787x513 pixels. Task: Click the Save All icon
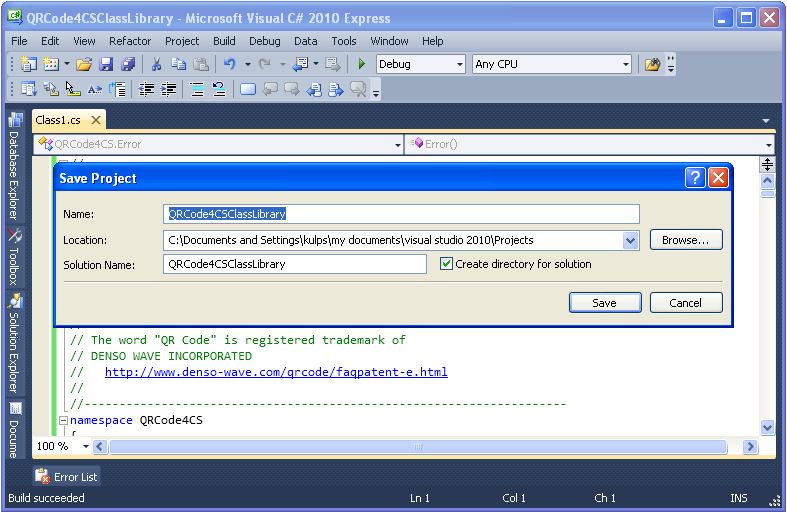click(x=128, y=64)
